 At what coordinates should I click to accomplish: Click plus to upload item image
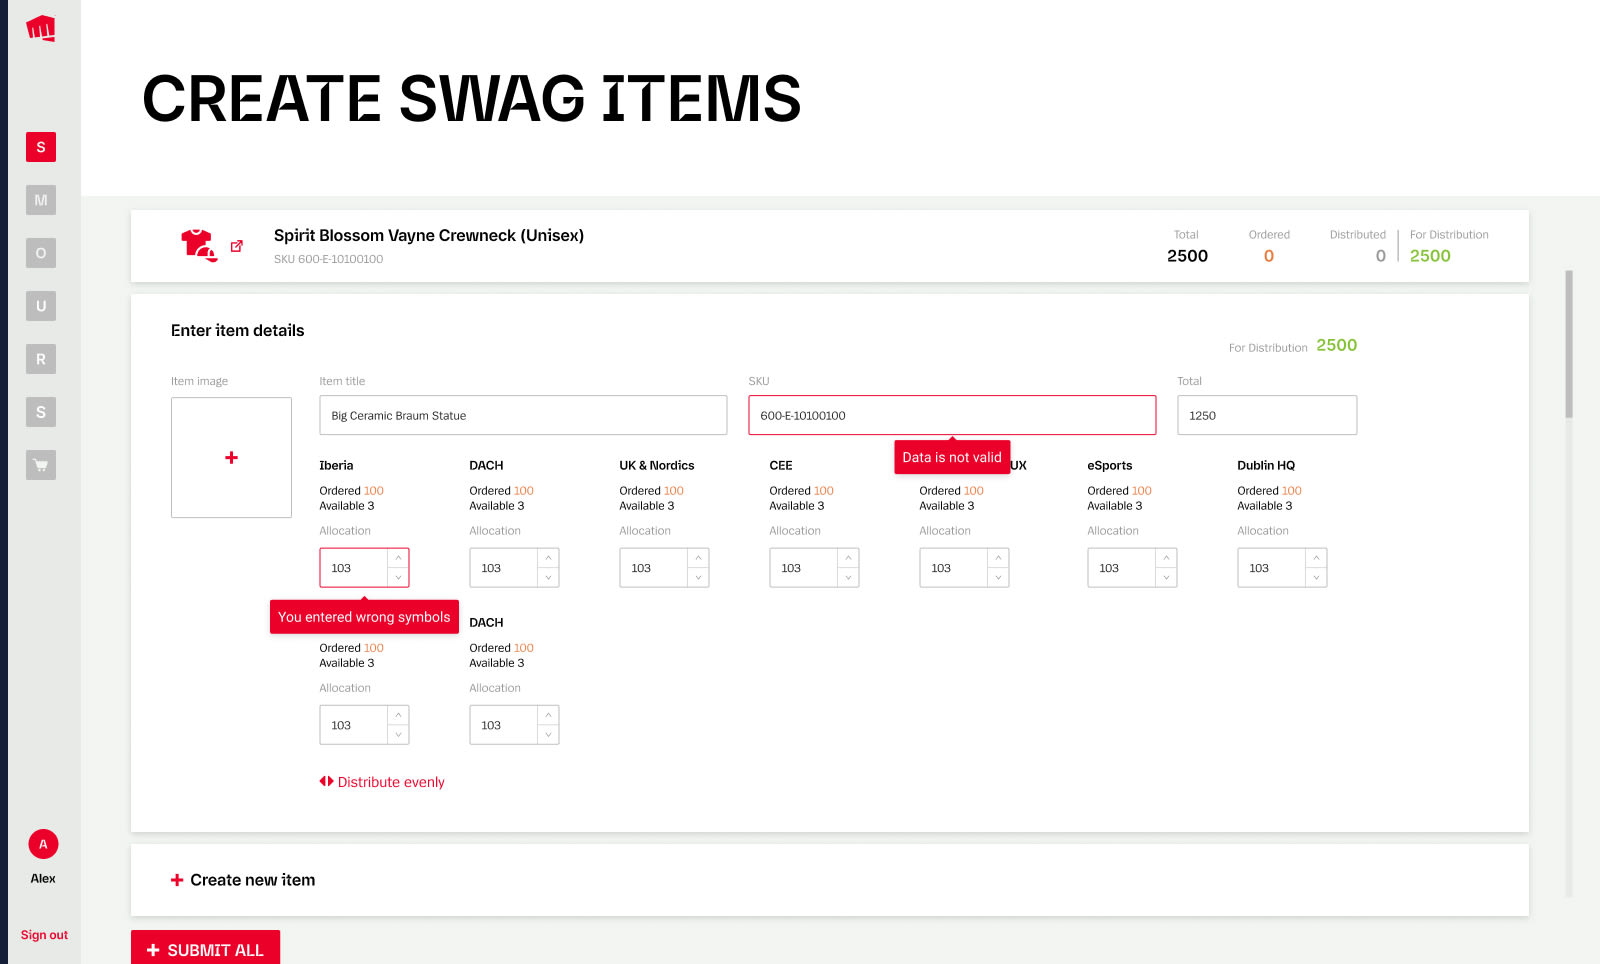[231, 457]
